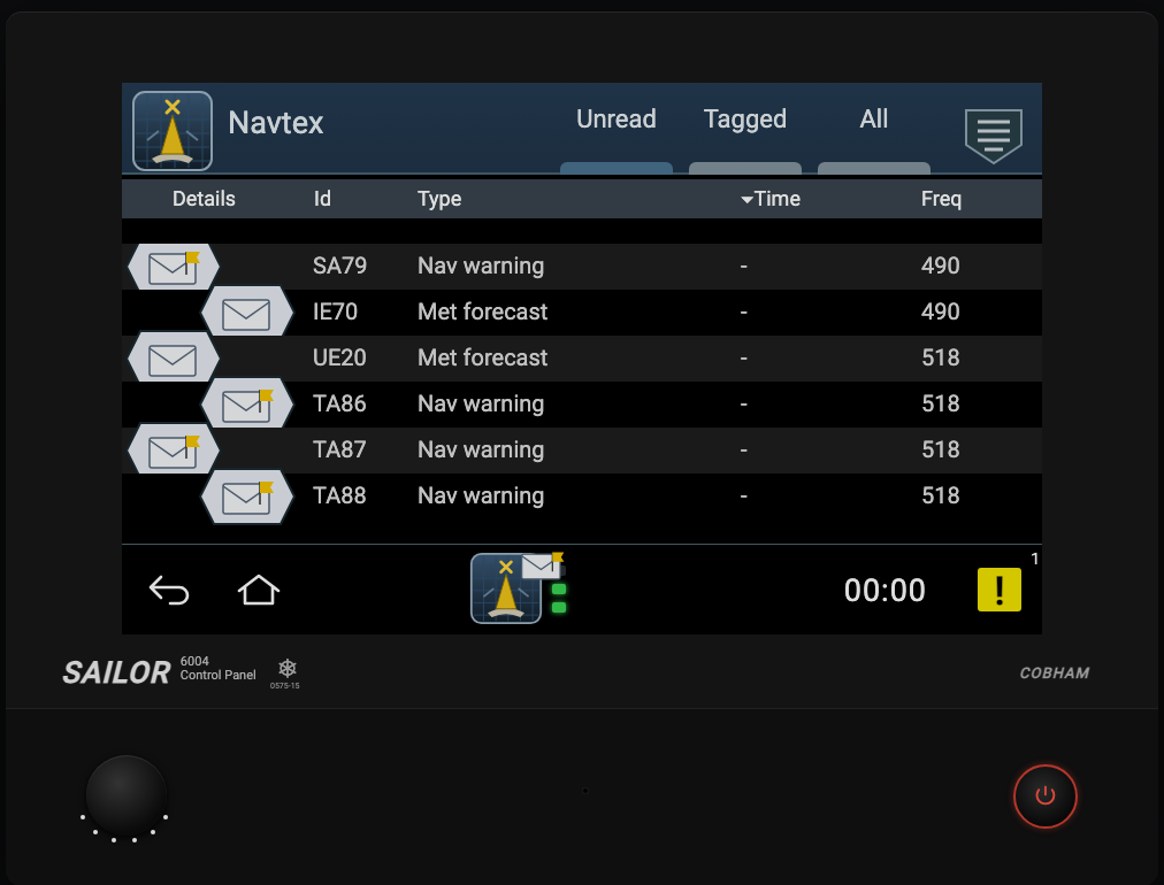Click the rotary knob on the panel
The height and width of the screenshot is (885, 1164).
click(126, 796)
